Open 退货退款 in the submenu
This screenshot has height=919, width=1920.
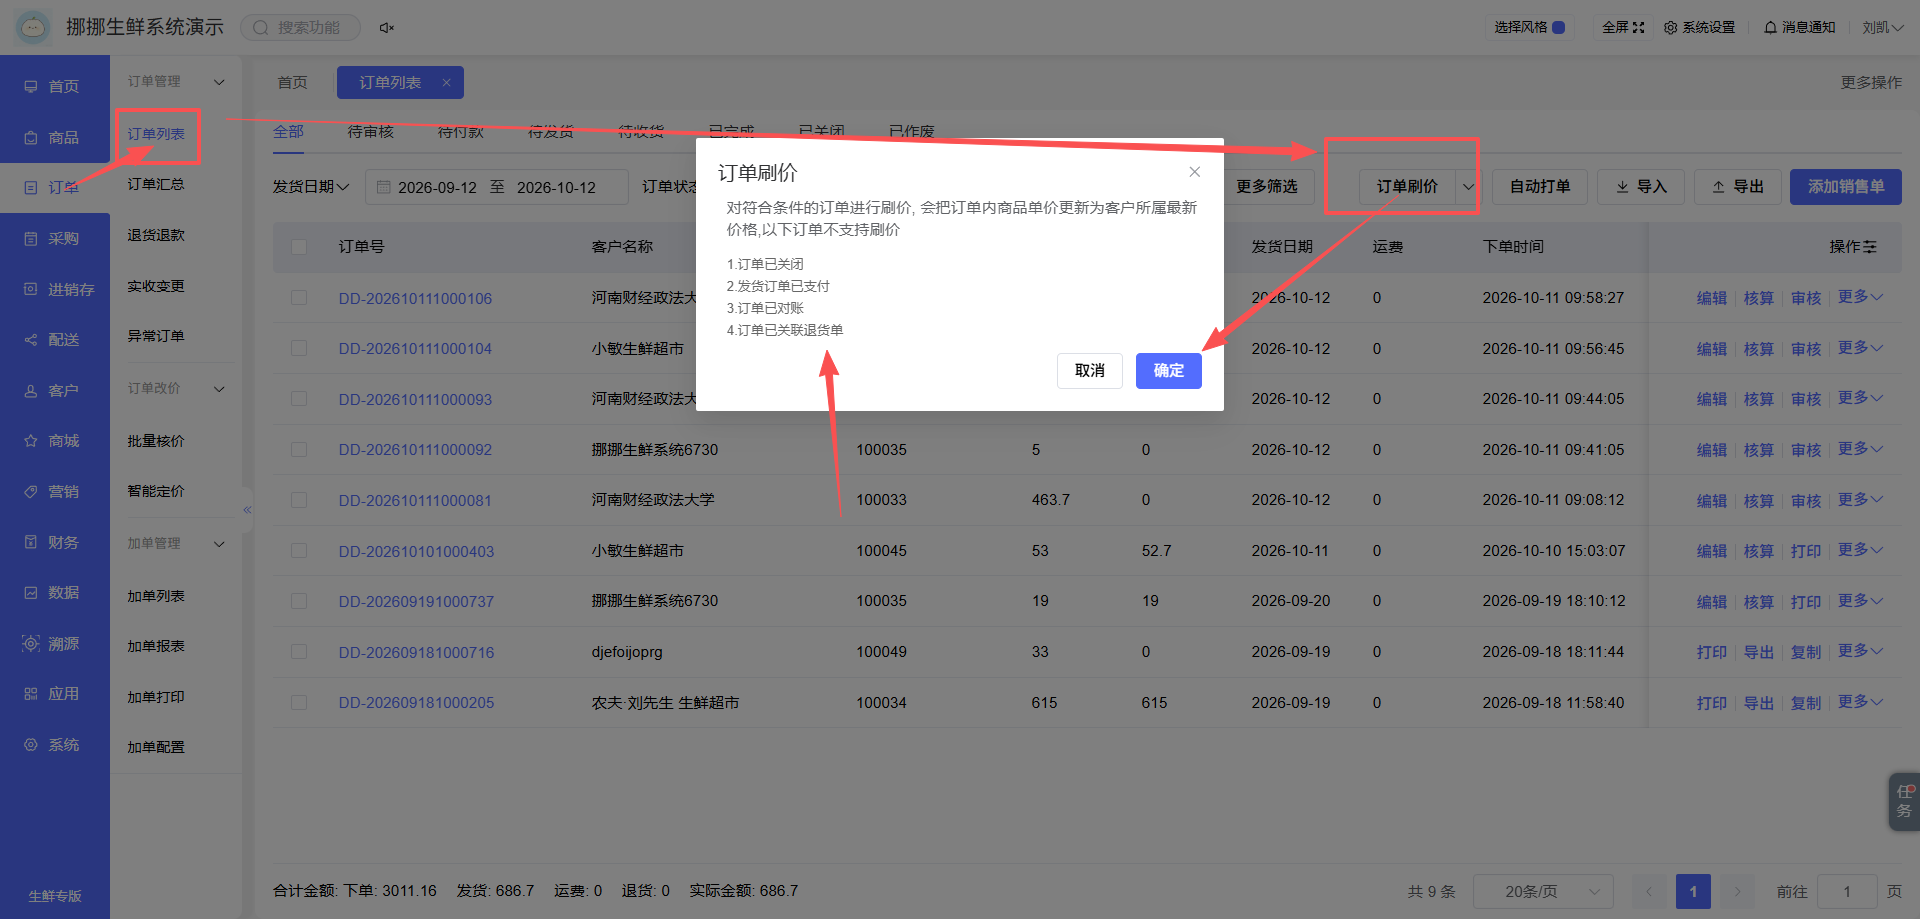[x=156, y=236]
